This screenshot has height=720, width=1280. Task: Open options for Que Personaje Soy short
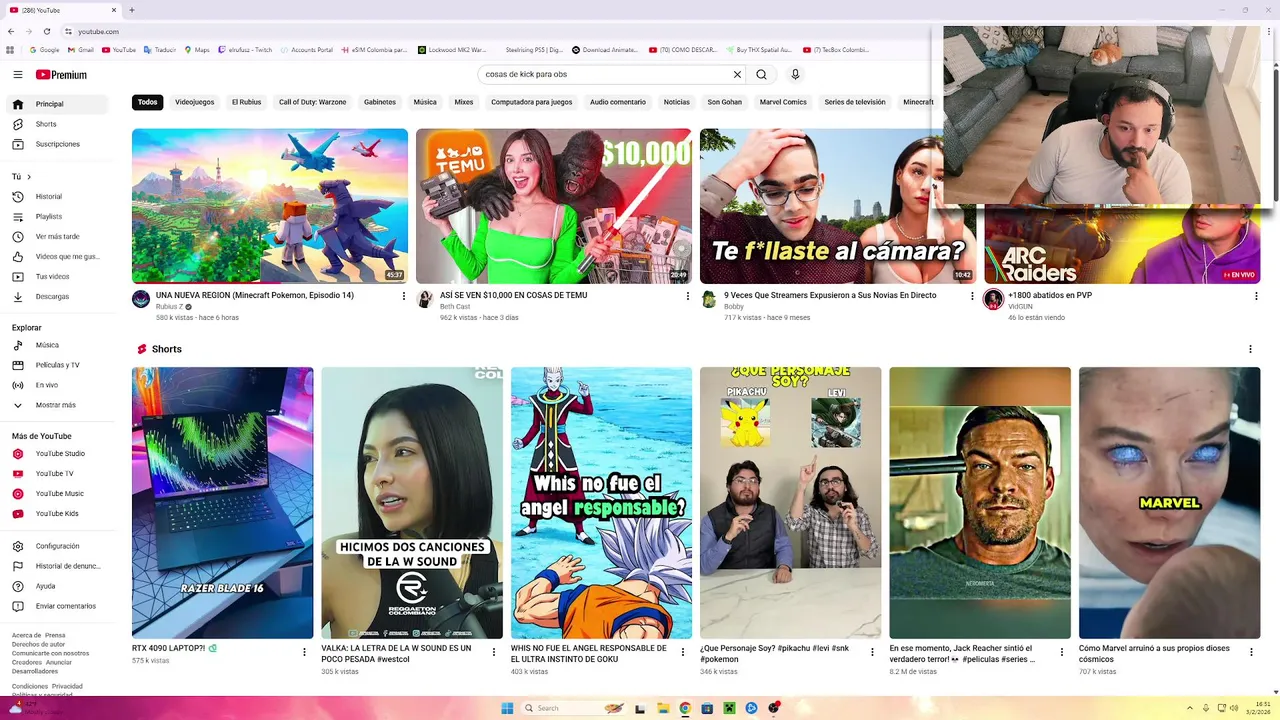point(872,652)
